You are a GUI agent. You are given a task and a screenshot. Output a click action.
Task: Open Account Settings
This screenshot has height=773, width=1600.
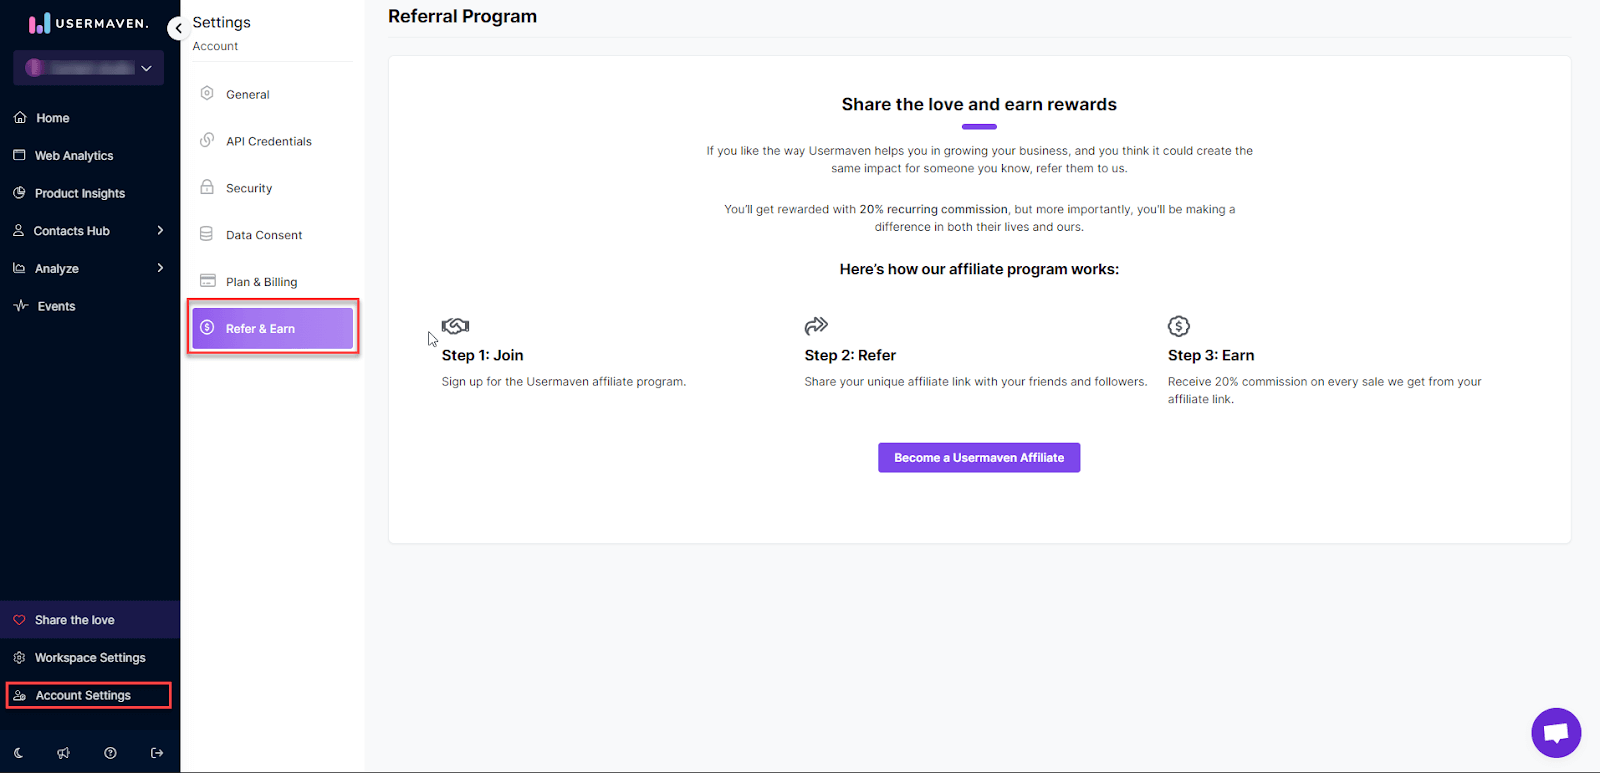[x=82, y=695]
